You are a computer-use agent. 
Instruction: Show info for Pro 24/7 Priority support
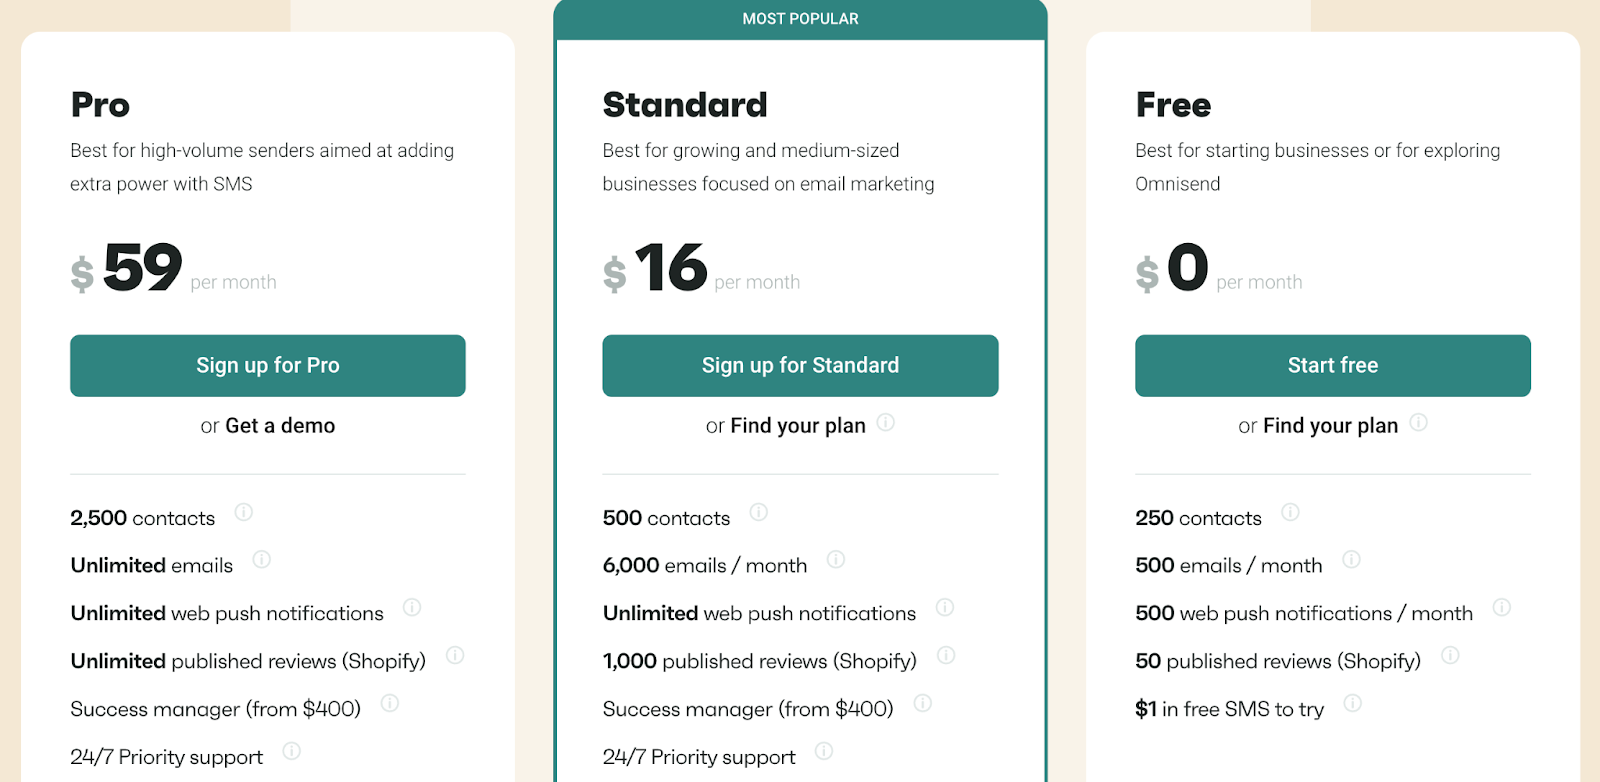coord(291,751)
